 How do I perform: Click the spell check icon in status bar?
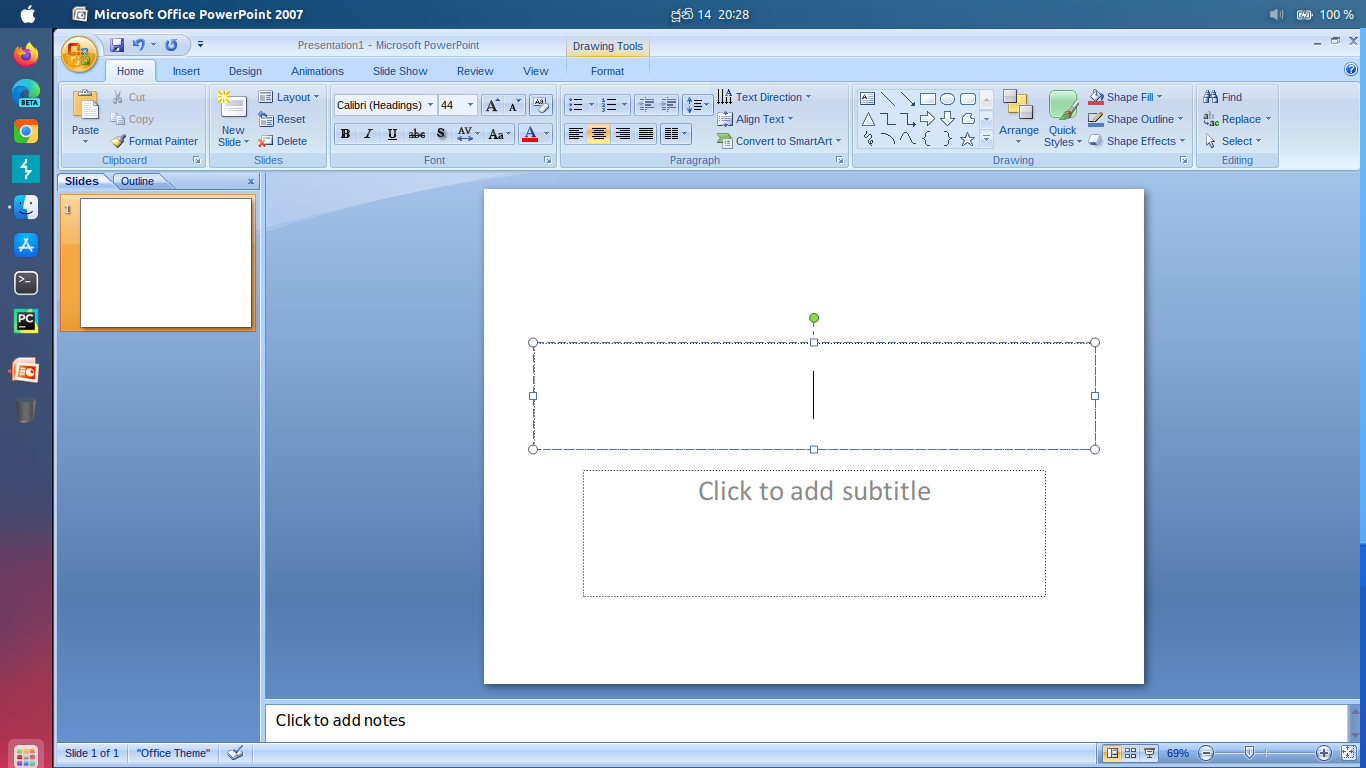point(236,753)
